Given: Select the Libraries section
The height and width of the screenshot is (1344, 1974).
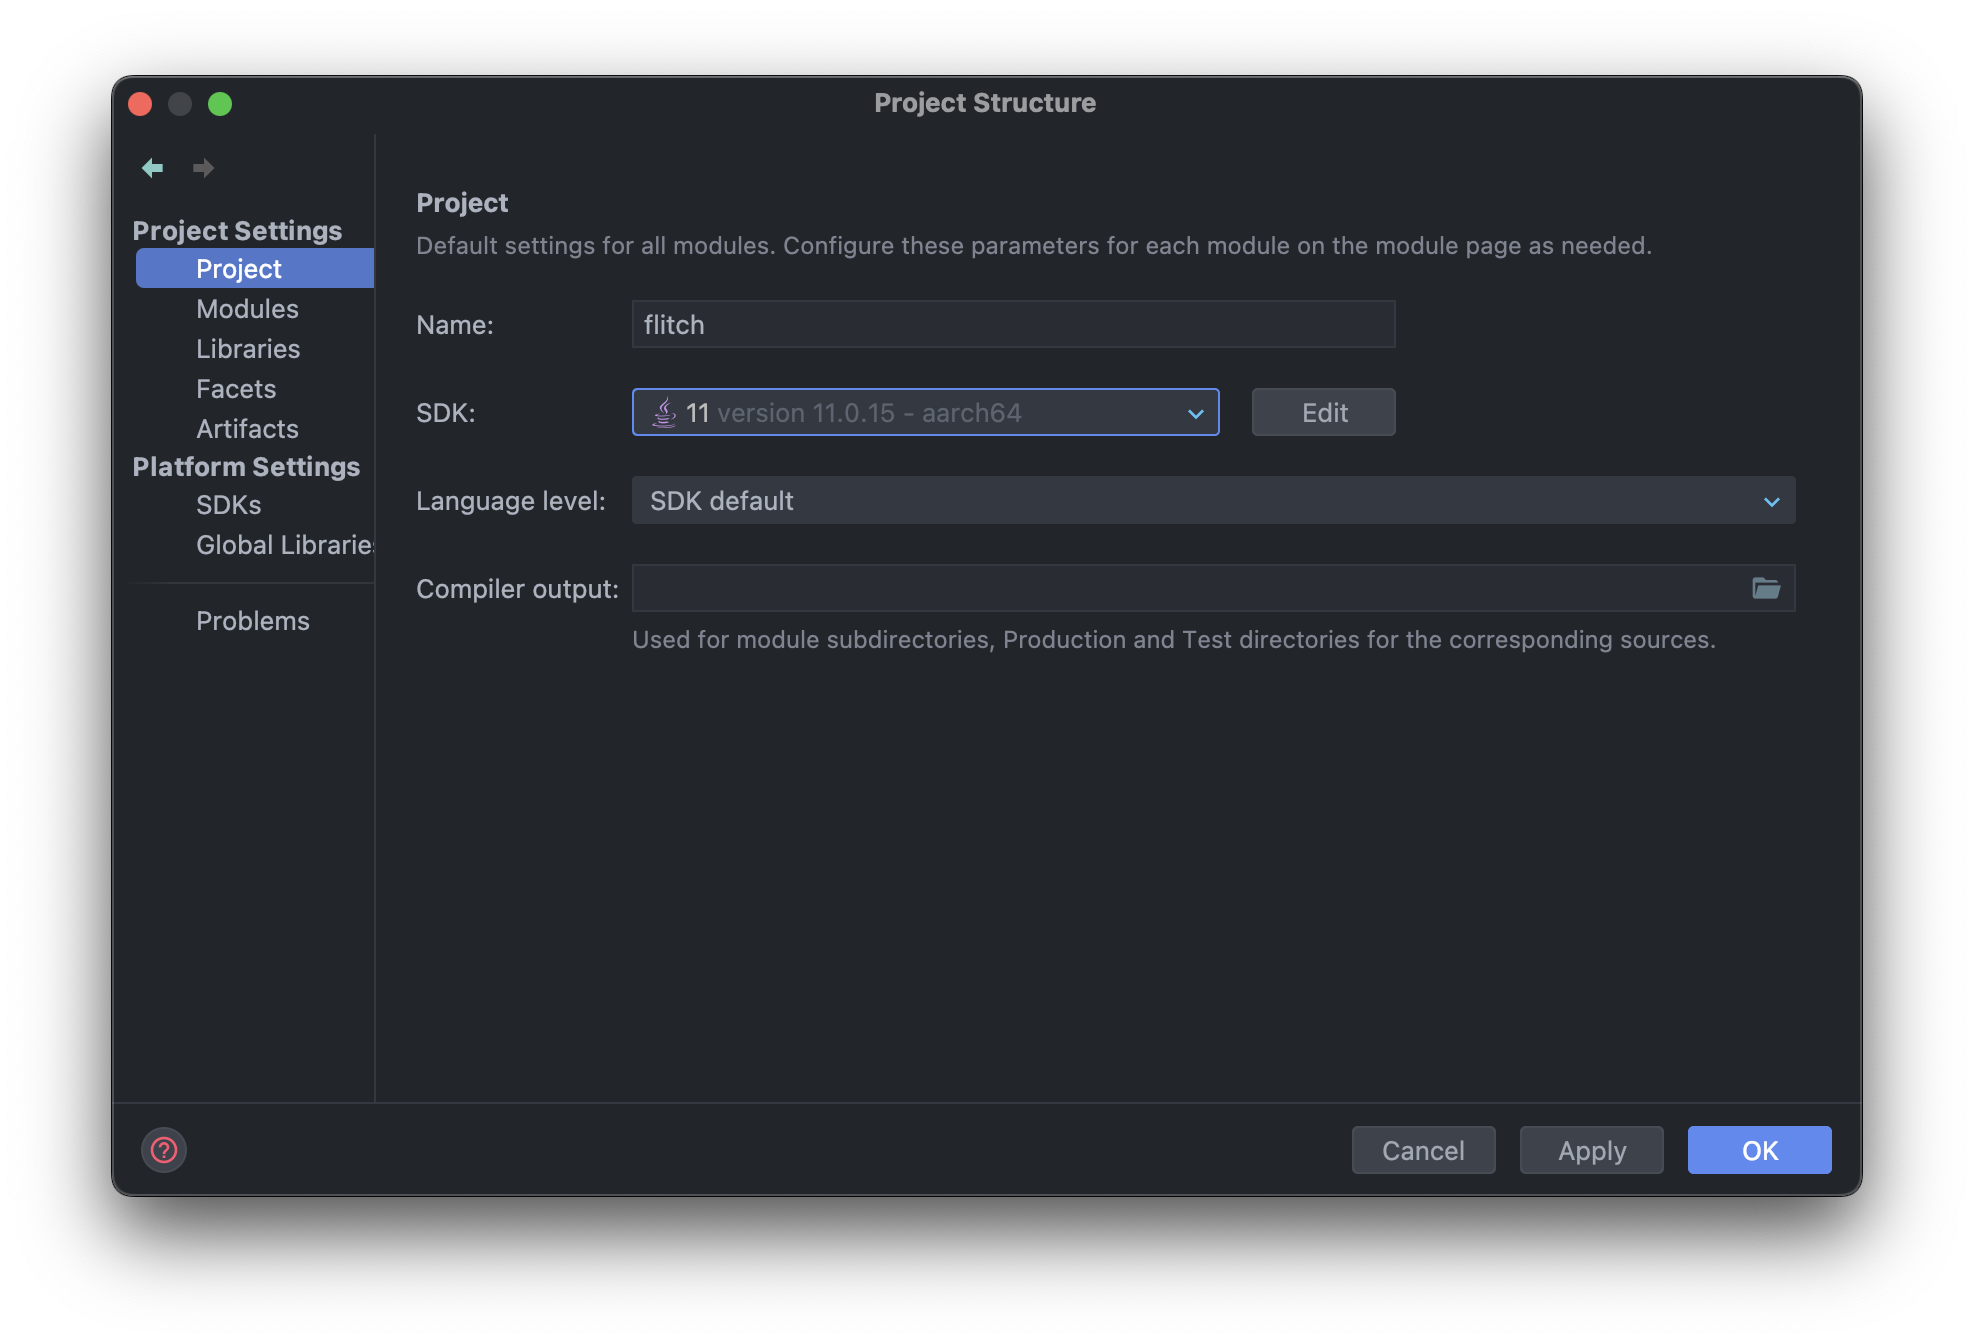Looking at the screenshot, I should tap(248, 348).
